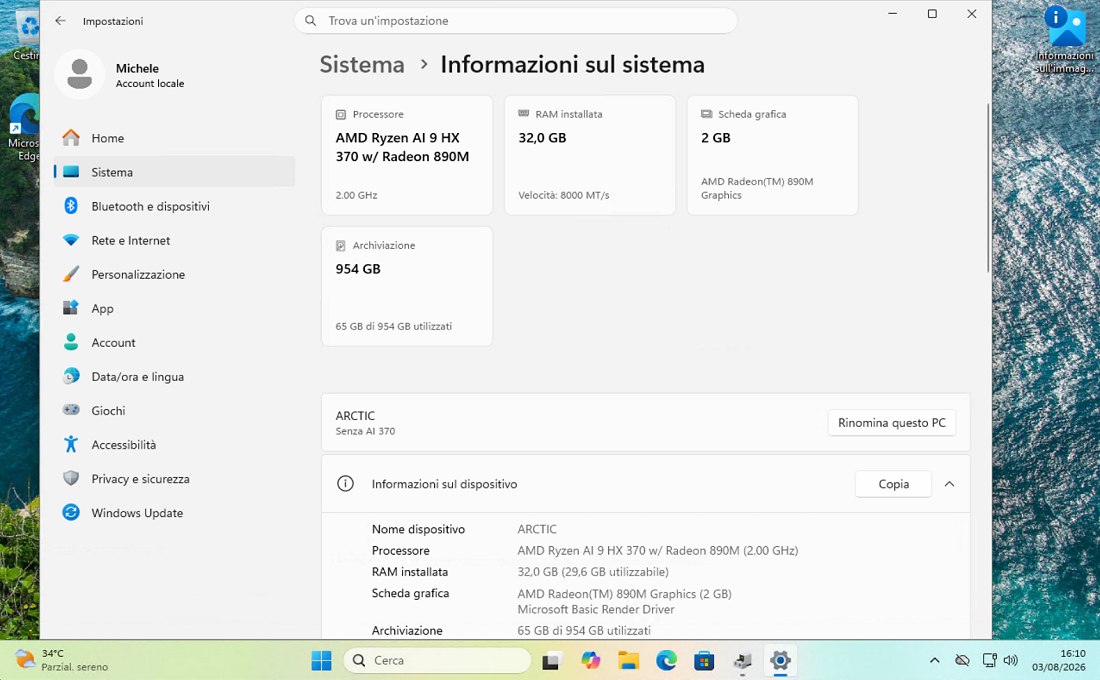
Task: Click Senza AI 370 under ARCTIC
Action: (365, 431)
